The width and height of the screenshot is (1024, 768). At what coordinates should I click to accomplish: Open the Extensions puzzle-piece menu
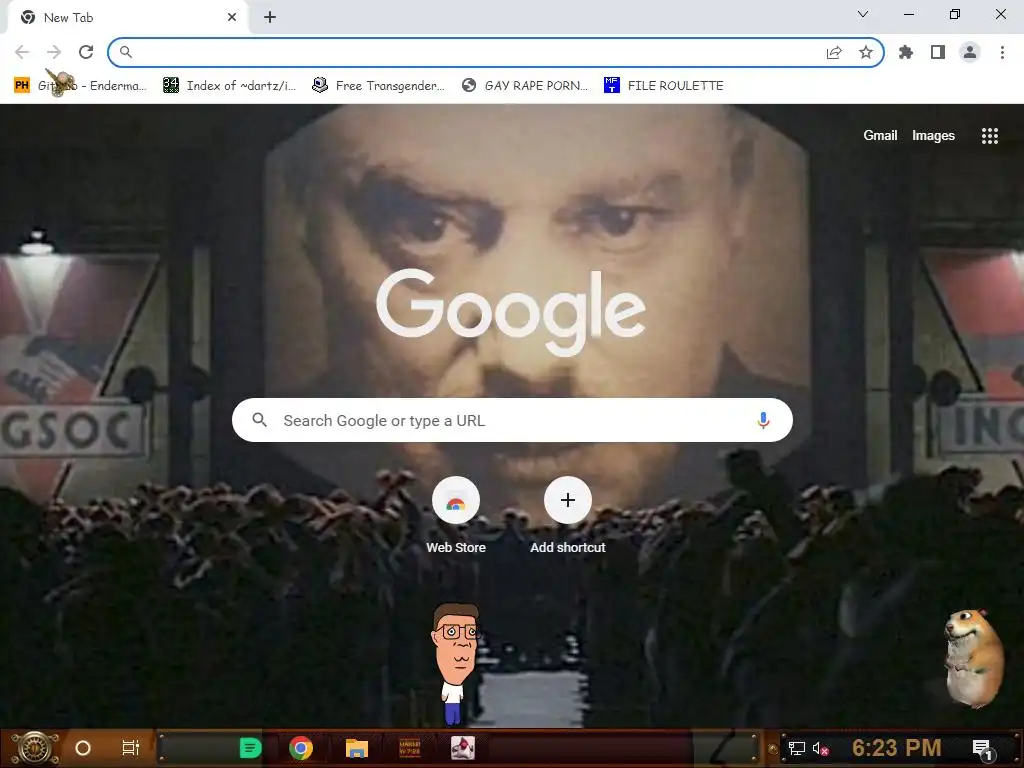pyautogui.click(x=906, y=52)
